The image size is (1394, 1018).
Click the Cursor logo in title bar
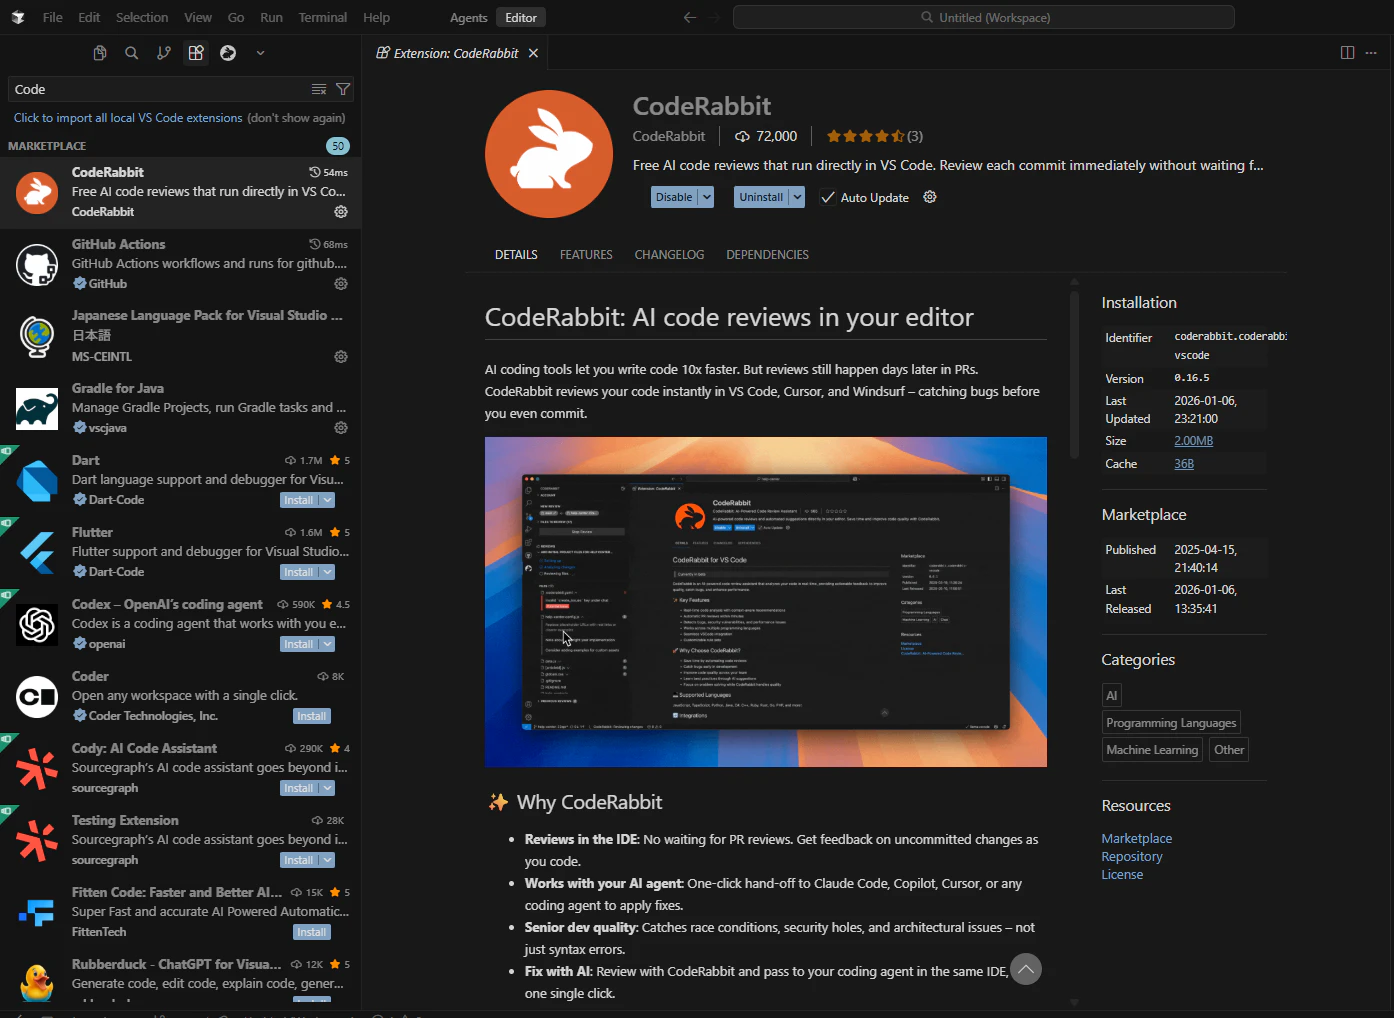18,17
